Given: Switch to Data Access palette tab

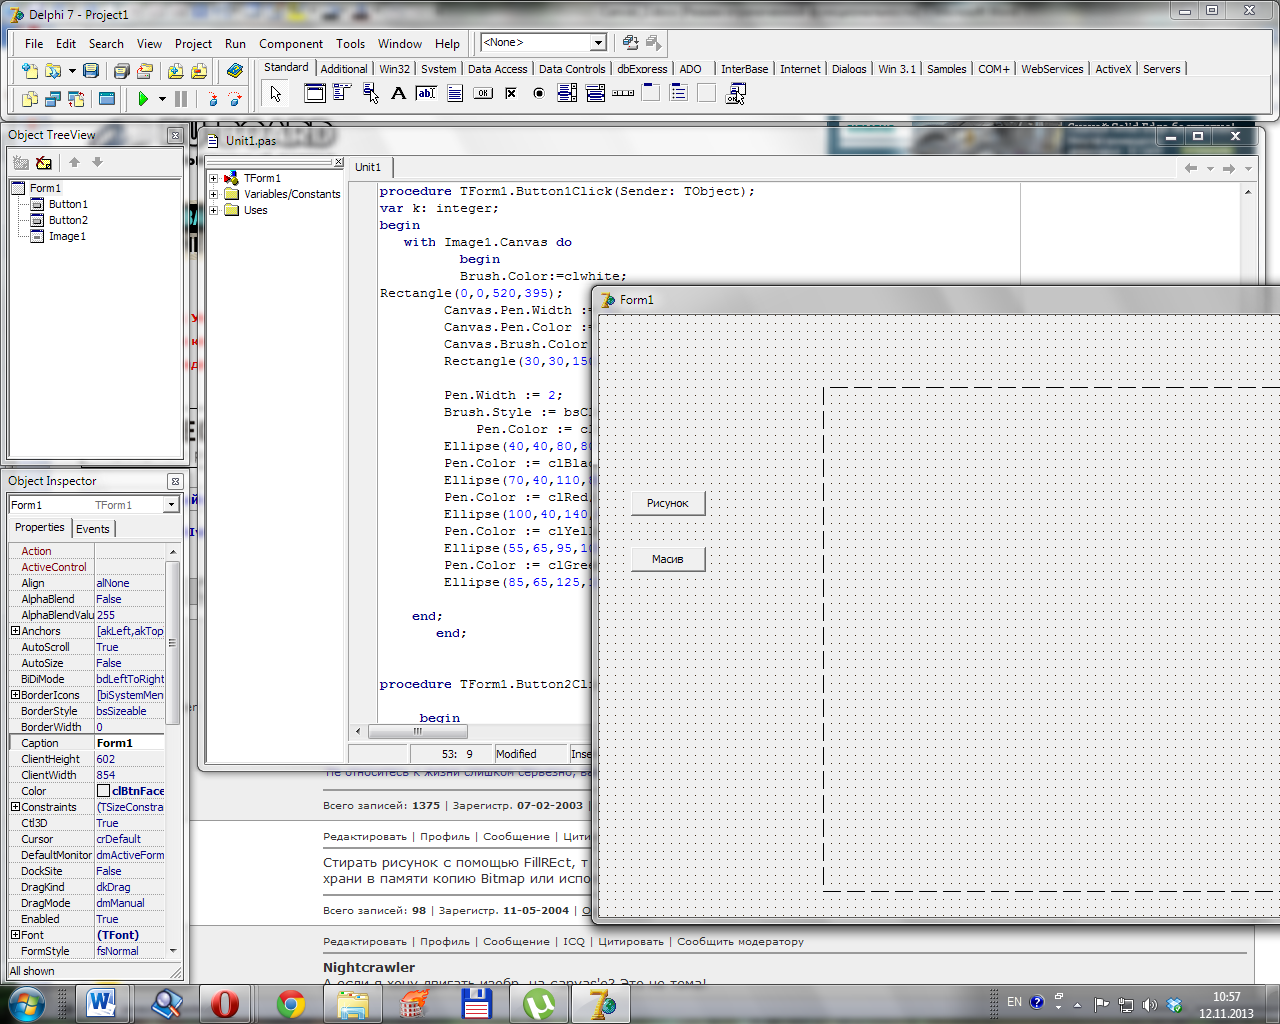Looking at the screenshot, I should (x=497, y=69).
